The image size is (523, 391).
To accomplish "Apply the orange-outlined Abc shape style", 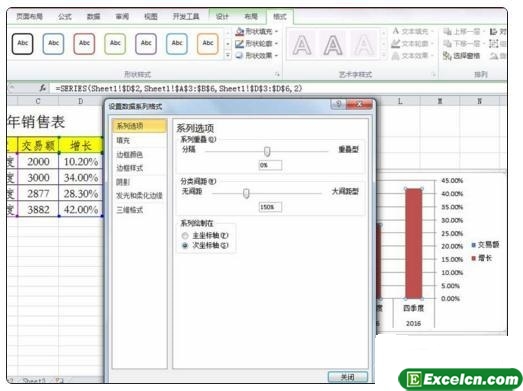I will [207, 44].
